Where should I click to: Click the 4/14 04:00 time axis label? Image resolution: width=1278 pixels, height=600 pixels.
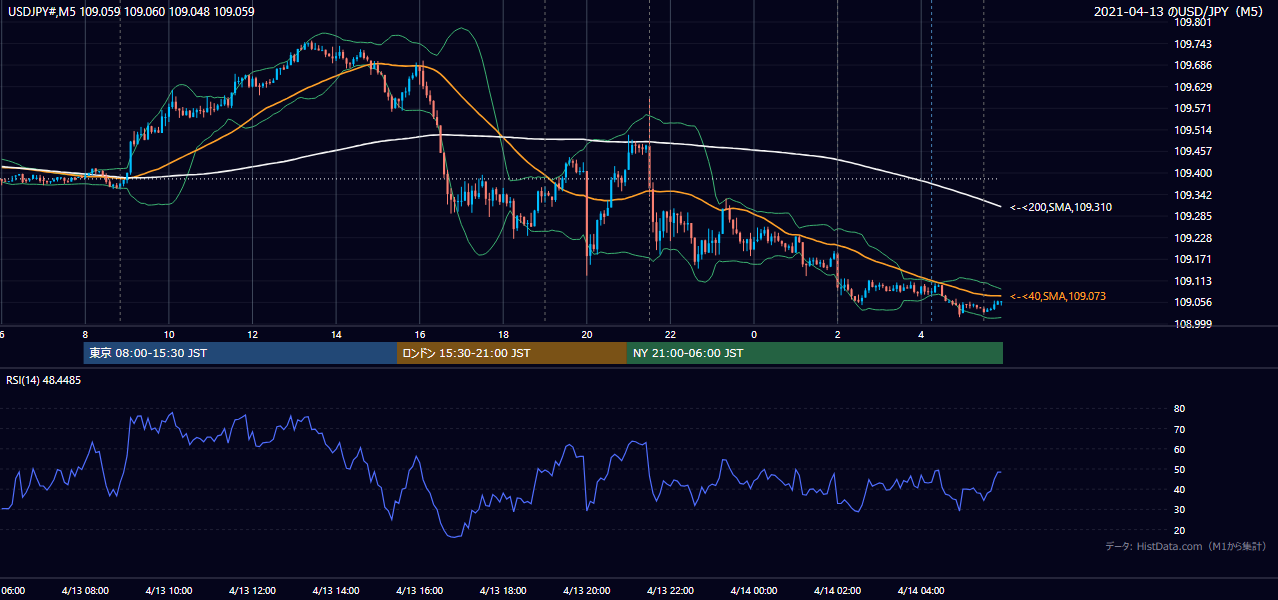click(x=921, y=590)
